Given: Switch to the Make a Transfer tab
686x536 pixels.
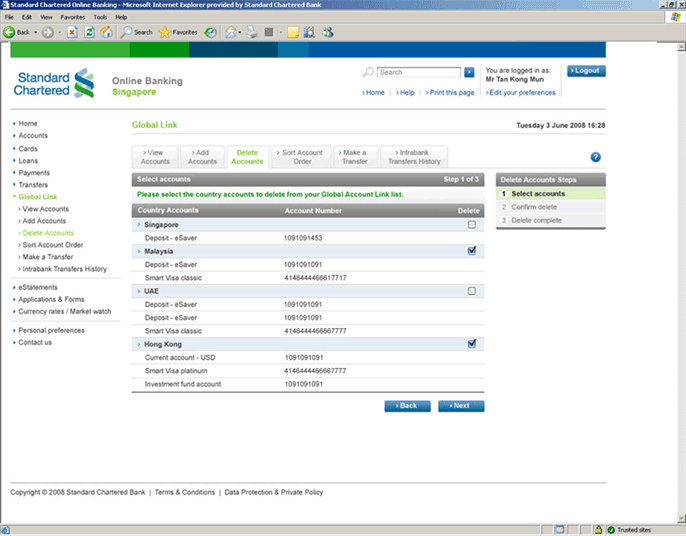Looking at the screenshot, I should [354, 157].
